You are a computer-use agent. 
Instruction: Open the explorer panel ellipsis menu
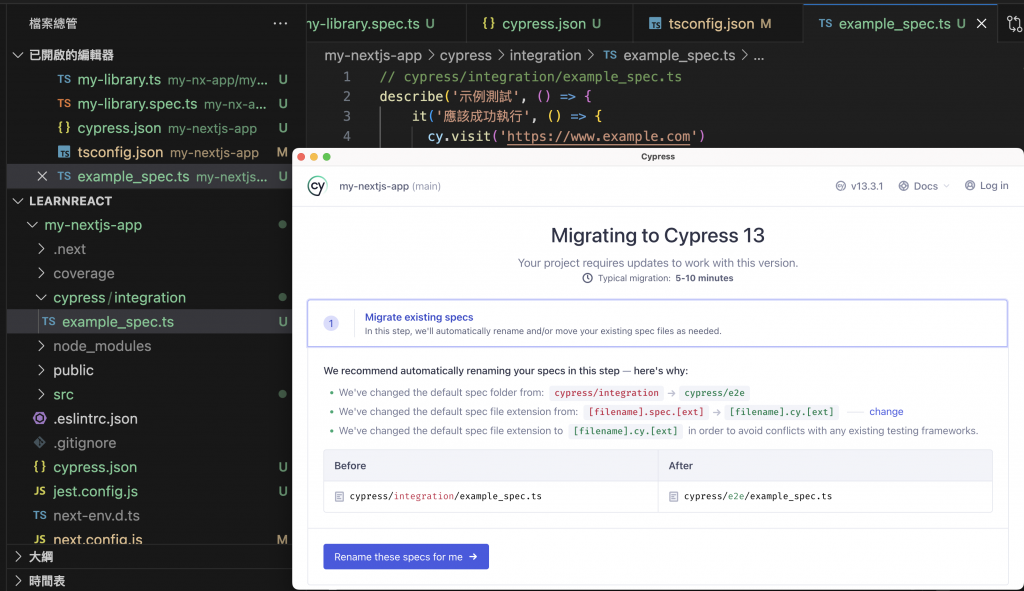click(x=280, y=24)
